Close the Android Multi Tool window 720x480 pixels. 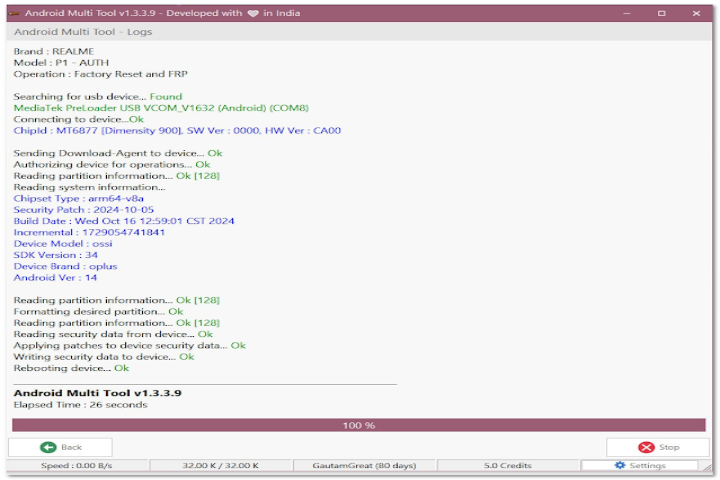[697, 14]
